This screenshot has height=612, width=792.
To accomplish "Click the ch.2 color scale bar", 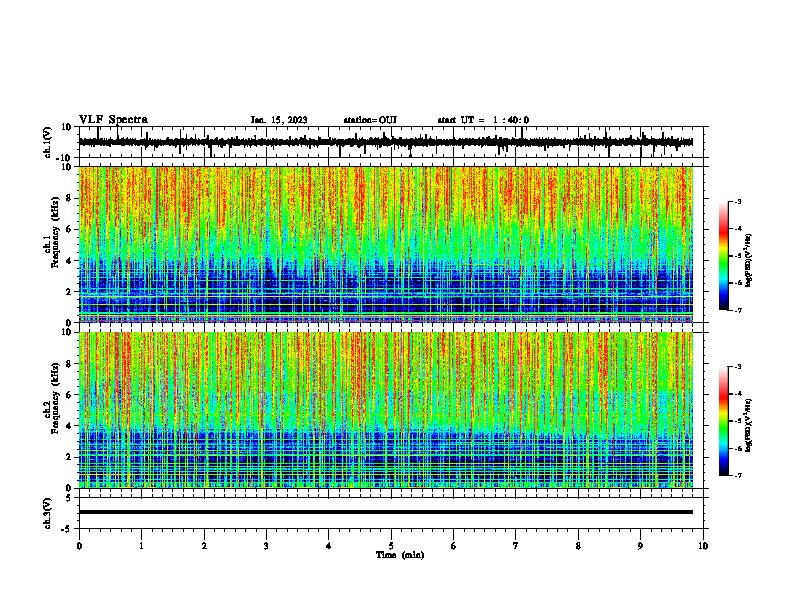I will [x=723, y=421].
